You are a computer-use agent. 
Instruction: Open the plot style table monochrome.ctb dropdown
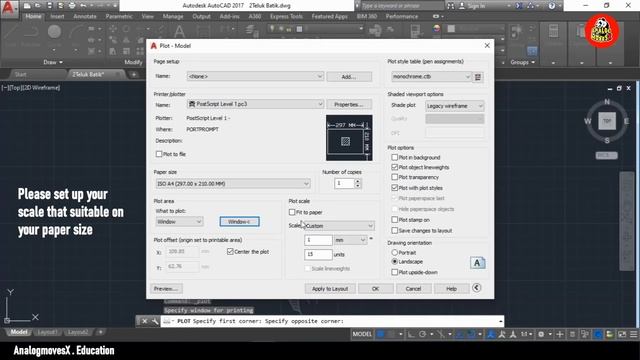pos(431,76)
